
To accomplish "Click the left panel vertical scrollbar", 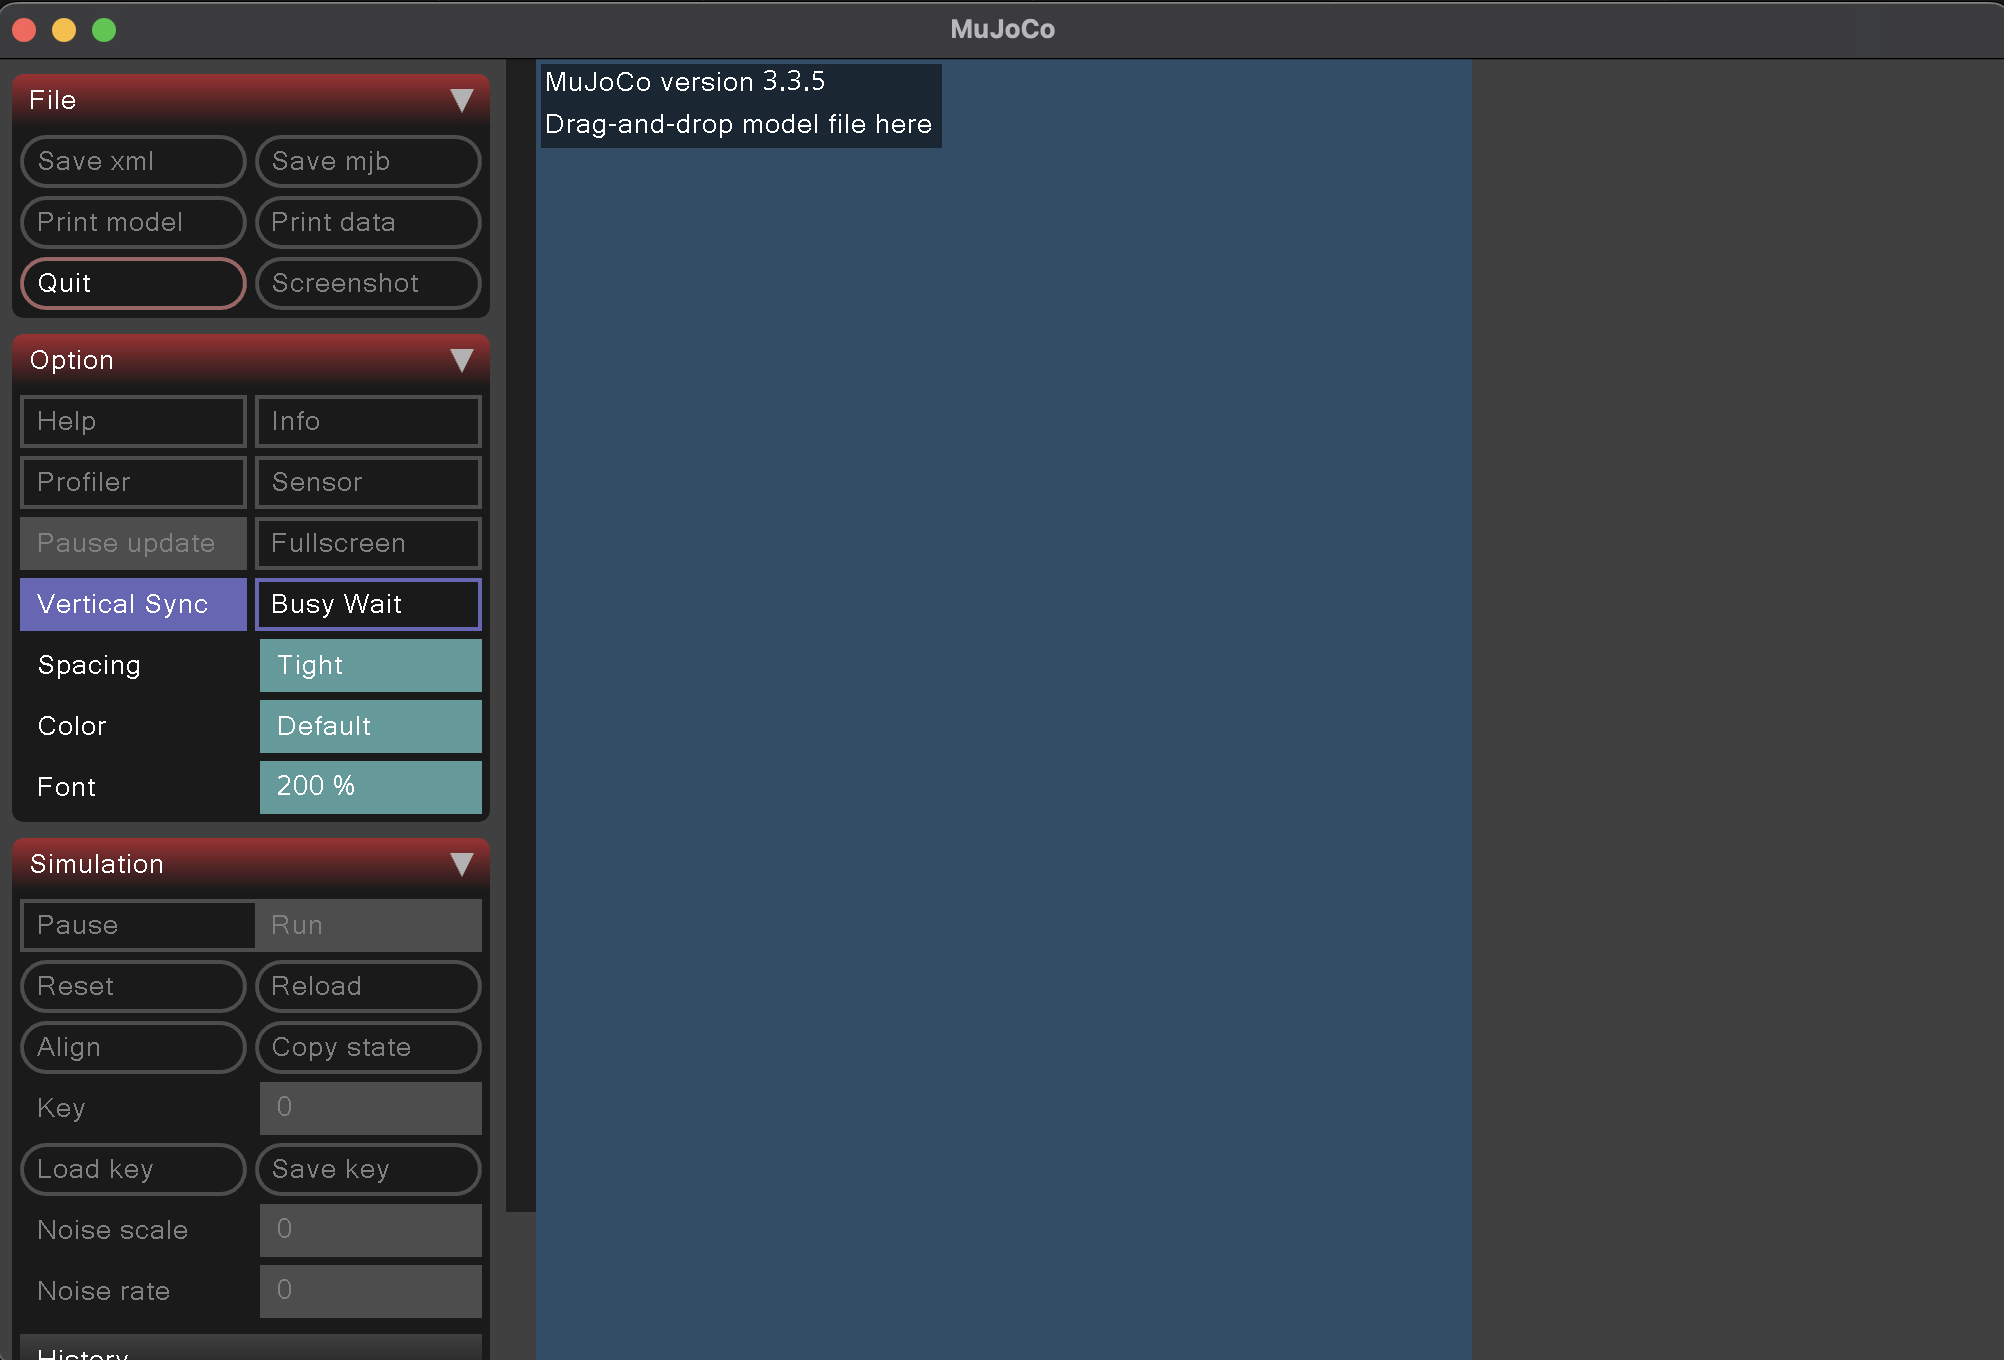I will point(520,635).
